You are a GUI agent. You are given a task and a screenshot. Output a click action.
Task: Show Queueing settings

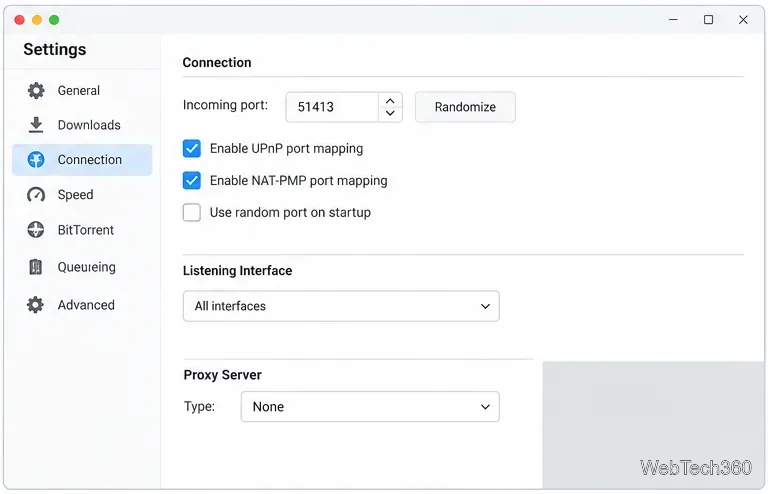click(87, 267)
